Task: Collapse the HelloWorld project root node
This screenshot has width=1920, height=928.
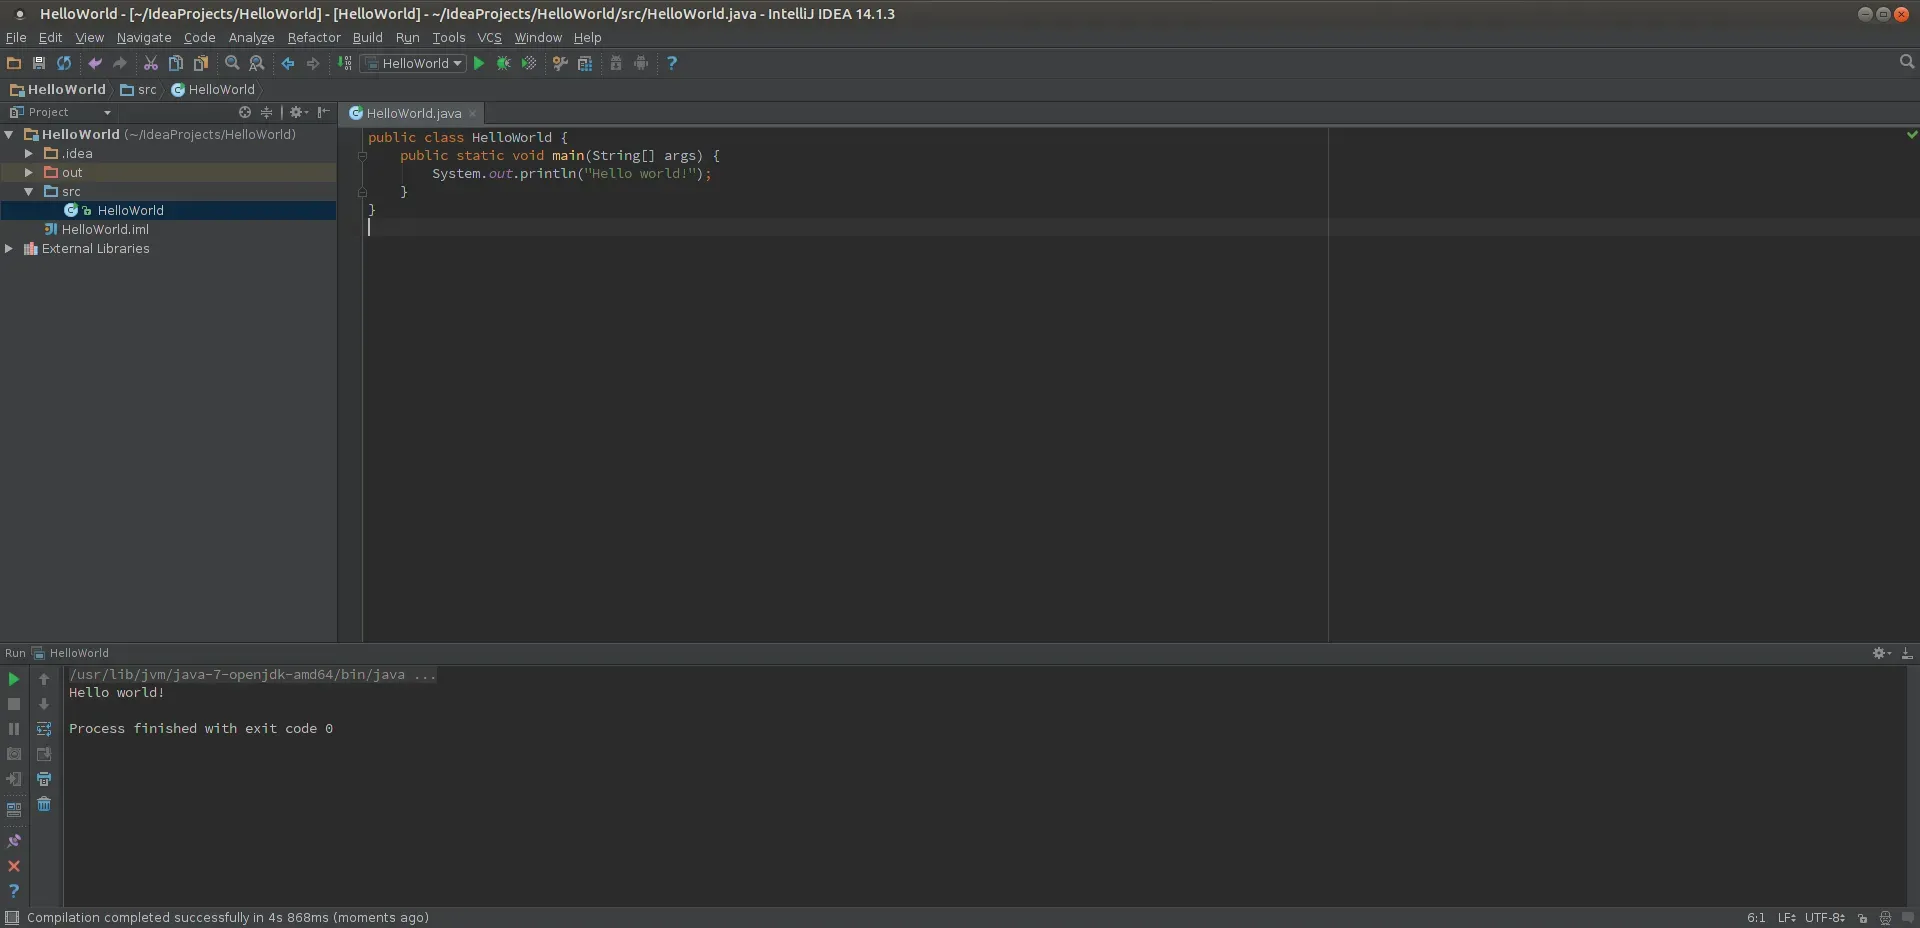Action: coord(9,135)
